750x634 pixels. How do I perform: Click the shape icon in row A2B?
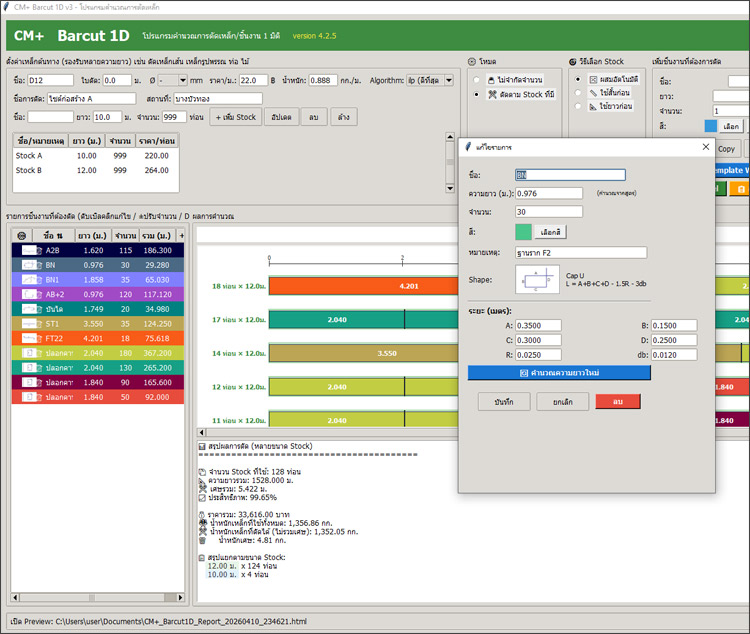[31, 250]
